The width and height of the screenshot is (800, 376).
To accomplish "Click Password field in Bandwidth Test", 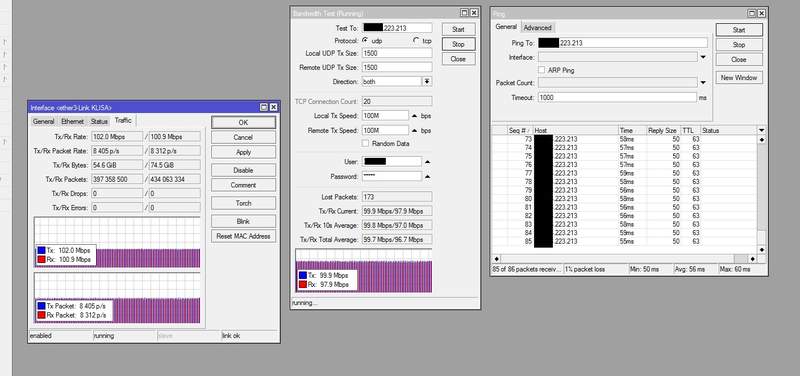I will pyautogui.click(x=392, y=176).
